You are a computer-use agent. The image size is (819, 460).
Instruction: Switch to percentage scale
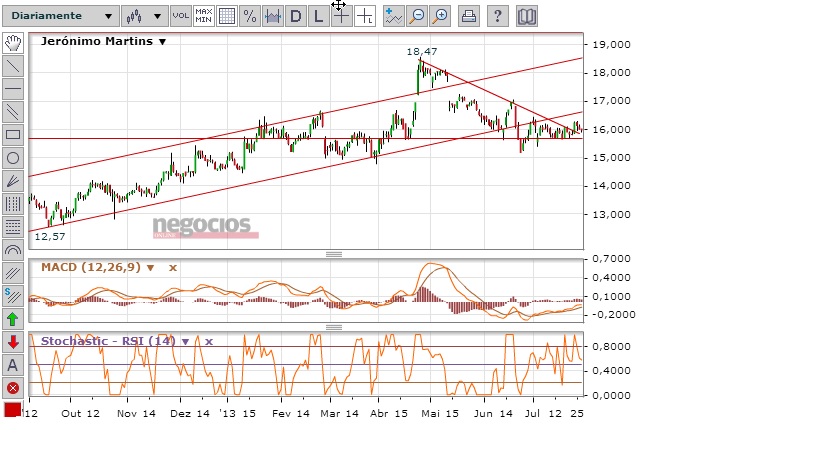pyautogui.click(x=250, y=16)
